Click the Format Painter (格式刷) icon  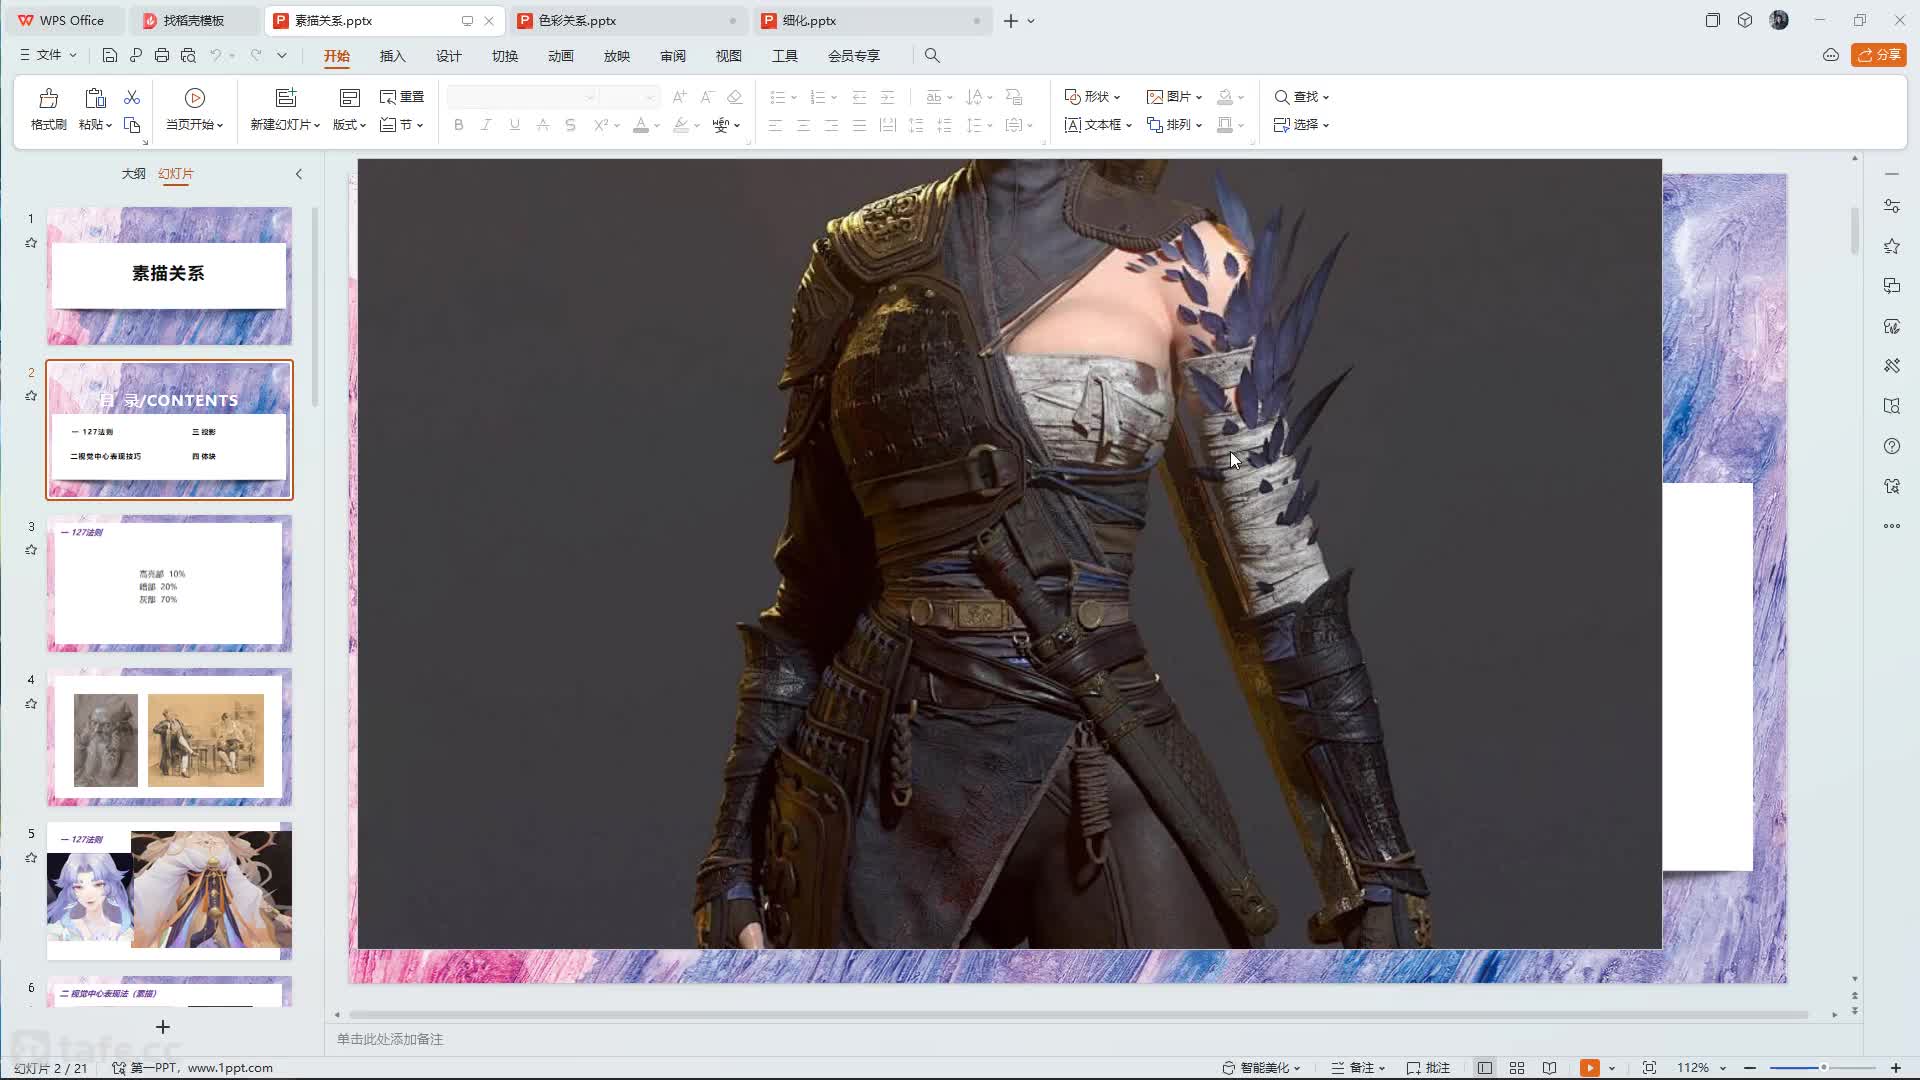[48, 98]
